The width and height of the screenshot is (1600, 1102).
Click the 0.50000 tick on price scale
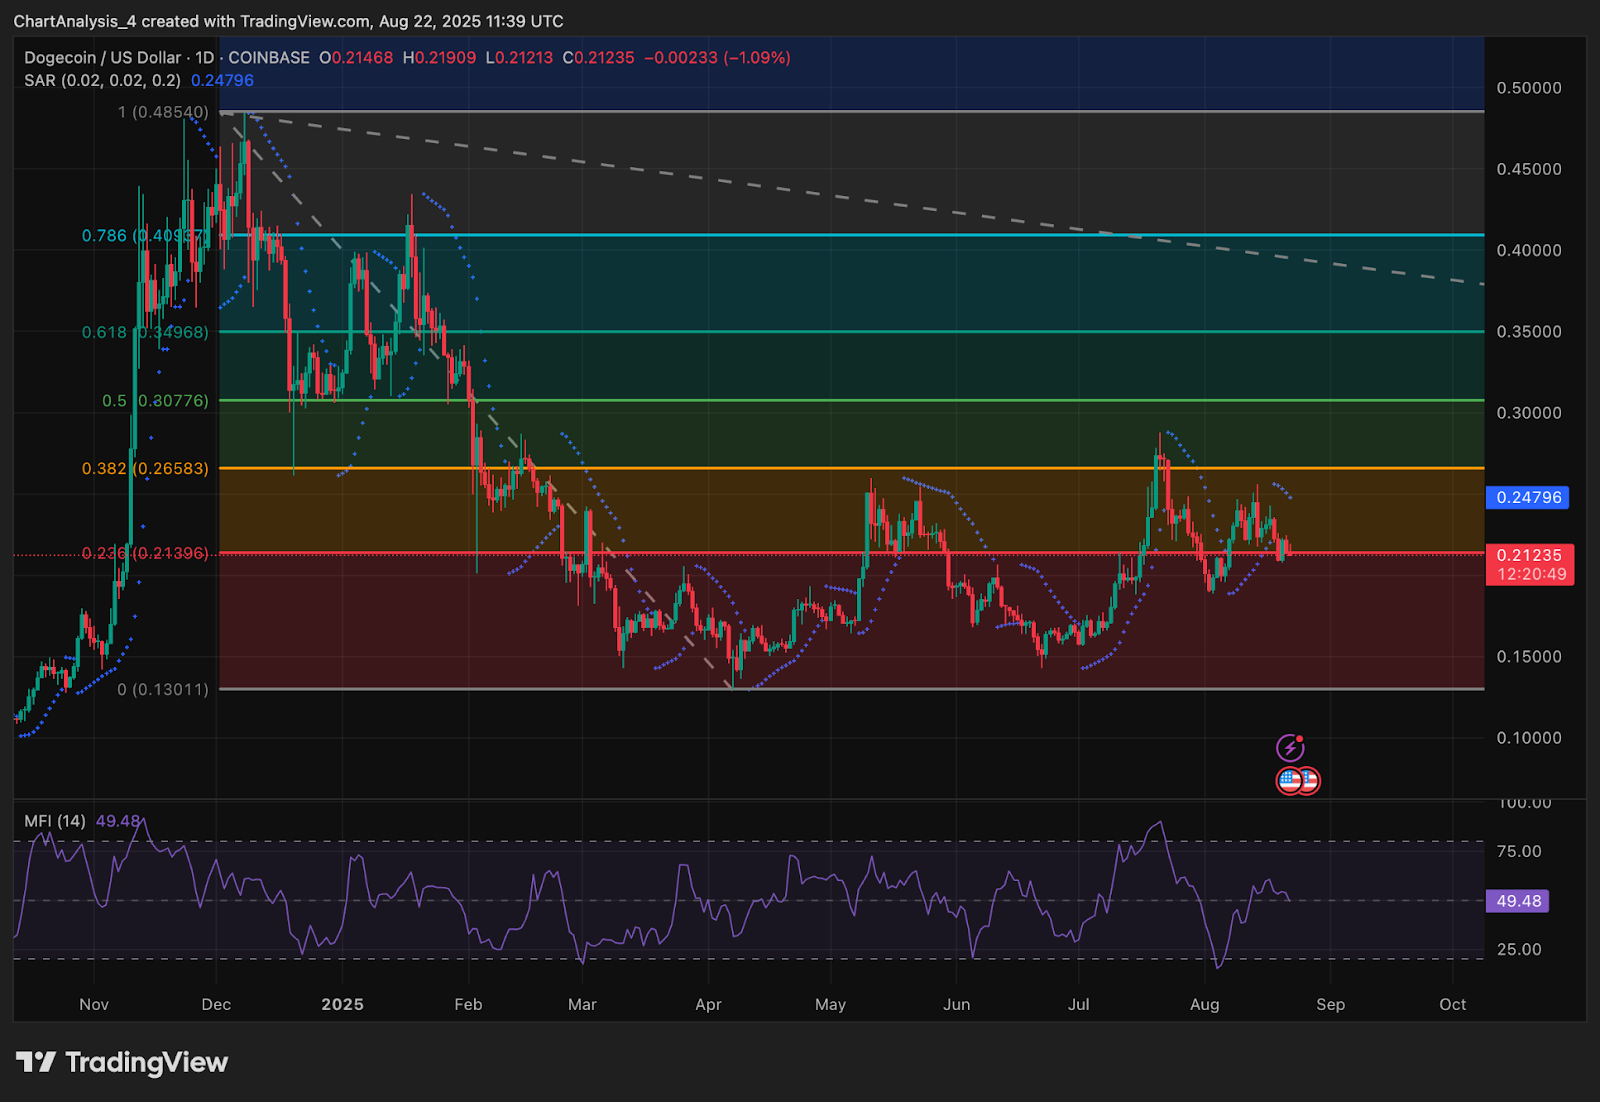tap(1528, 88)
